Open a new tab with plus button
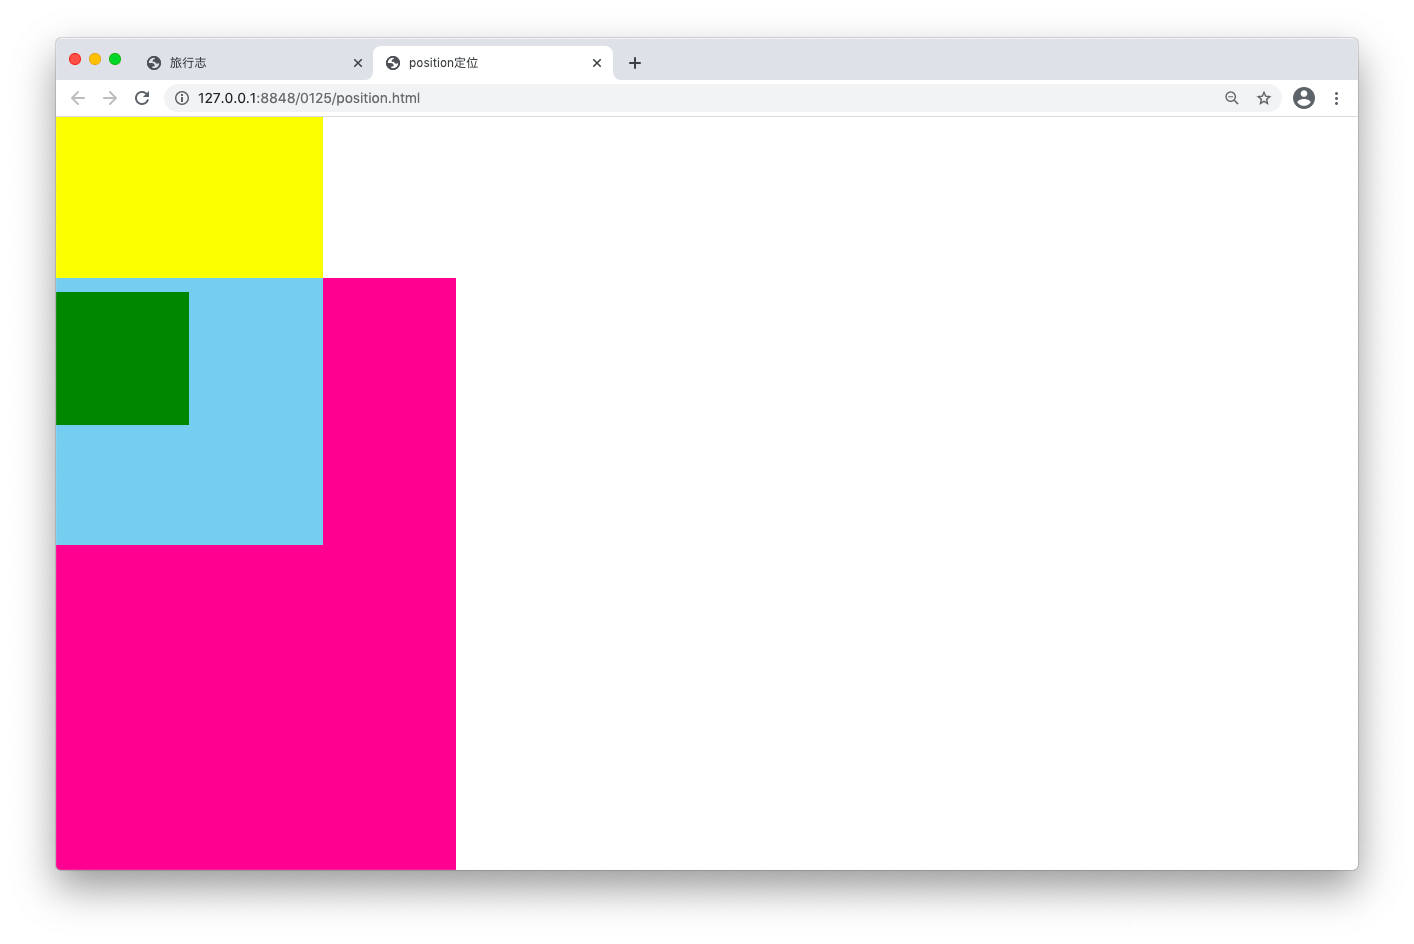Viewport: 1414px width, 944px height. coord(635,63)
